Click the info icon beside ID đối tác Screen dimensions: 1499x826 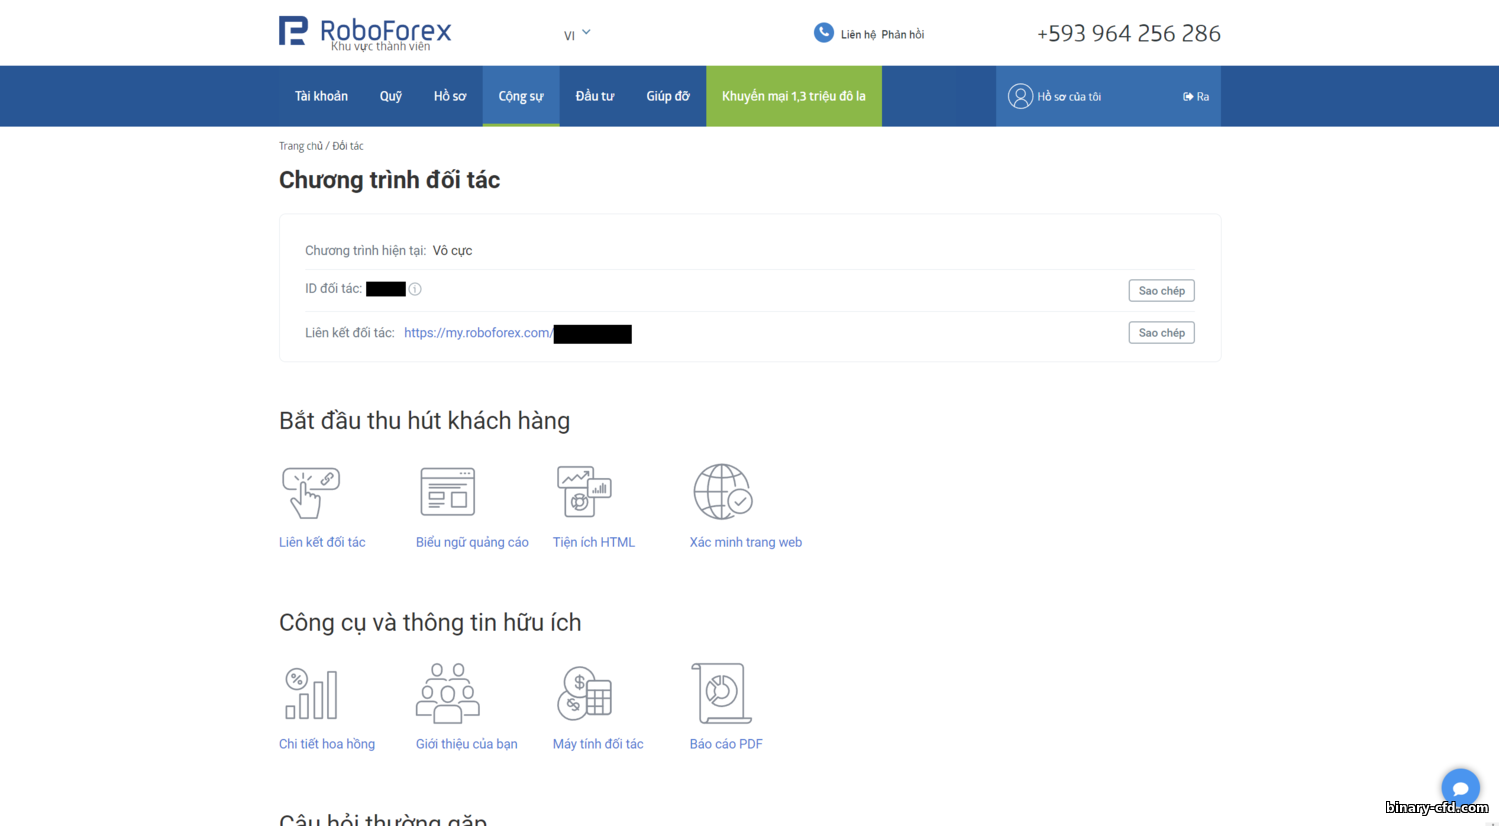coord(415,289)
